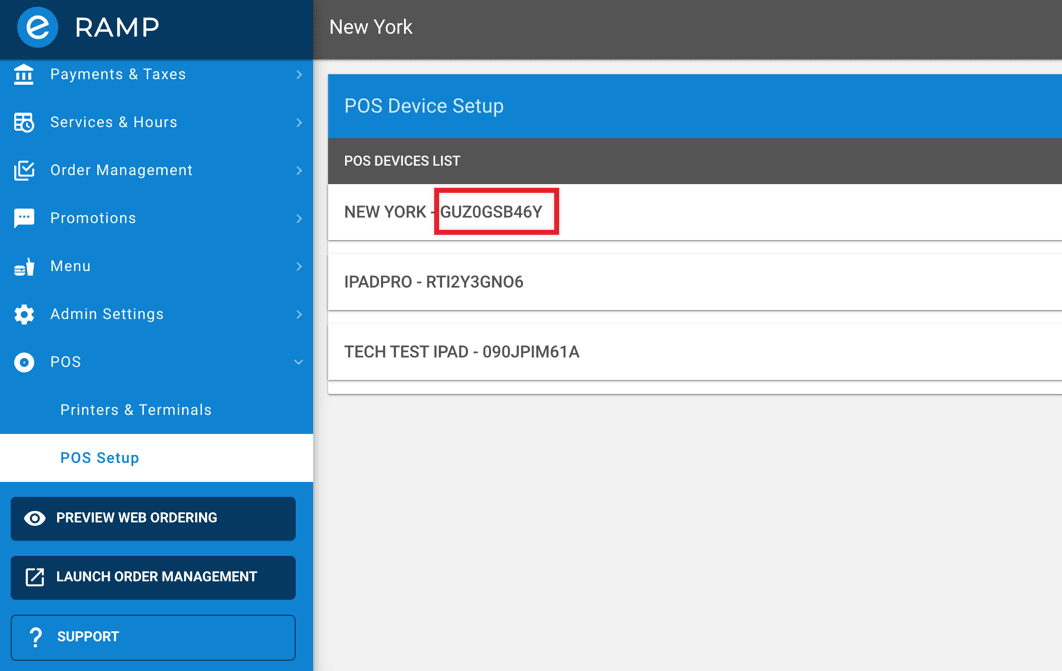
Task: Expand the Payments & Taxes chevron
Action: (299, 75)
